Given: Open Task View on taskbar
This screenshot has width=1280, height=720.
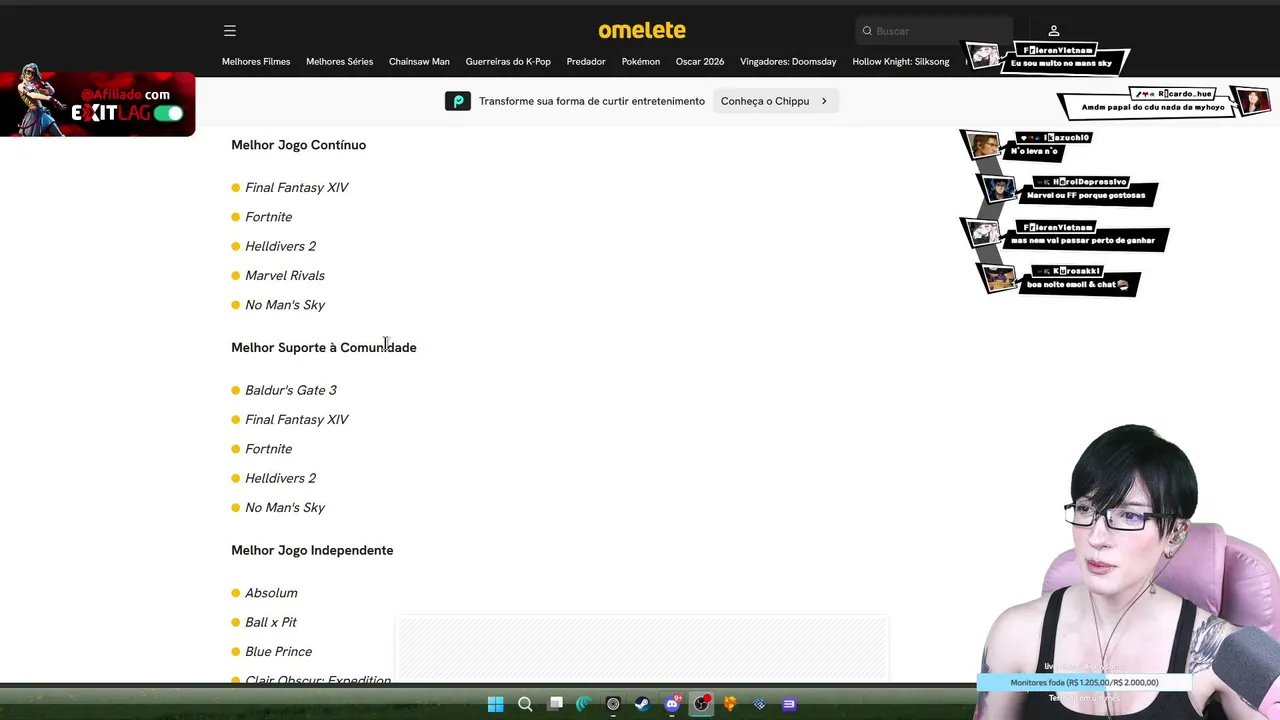Looking at the screenshot, I should pyautogui.click(x=555, y=704).
